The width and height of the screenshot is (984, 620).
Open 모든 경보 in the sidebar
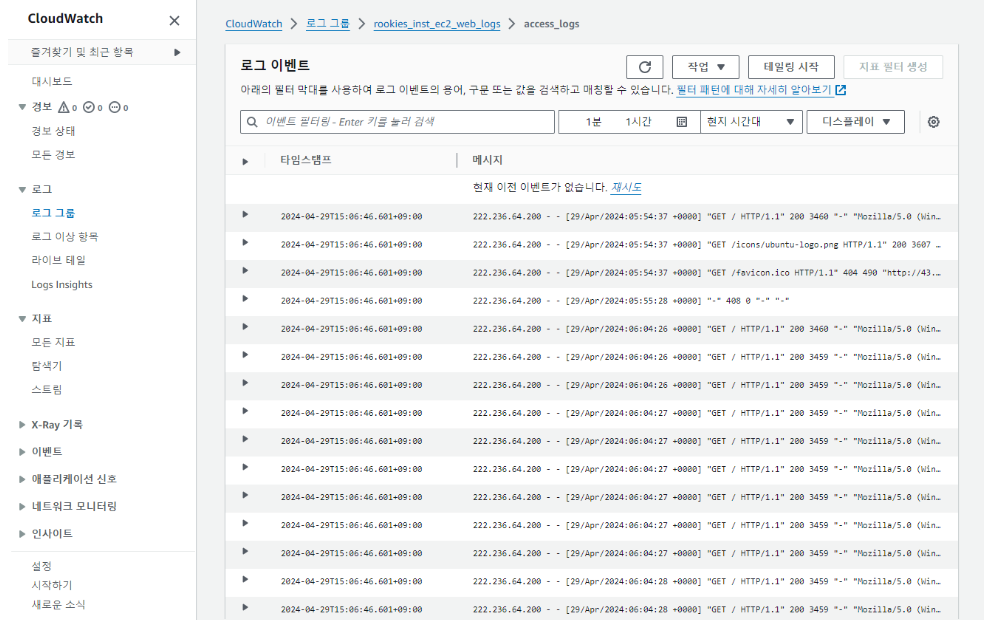(x=53, y=154)
